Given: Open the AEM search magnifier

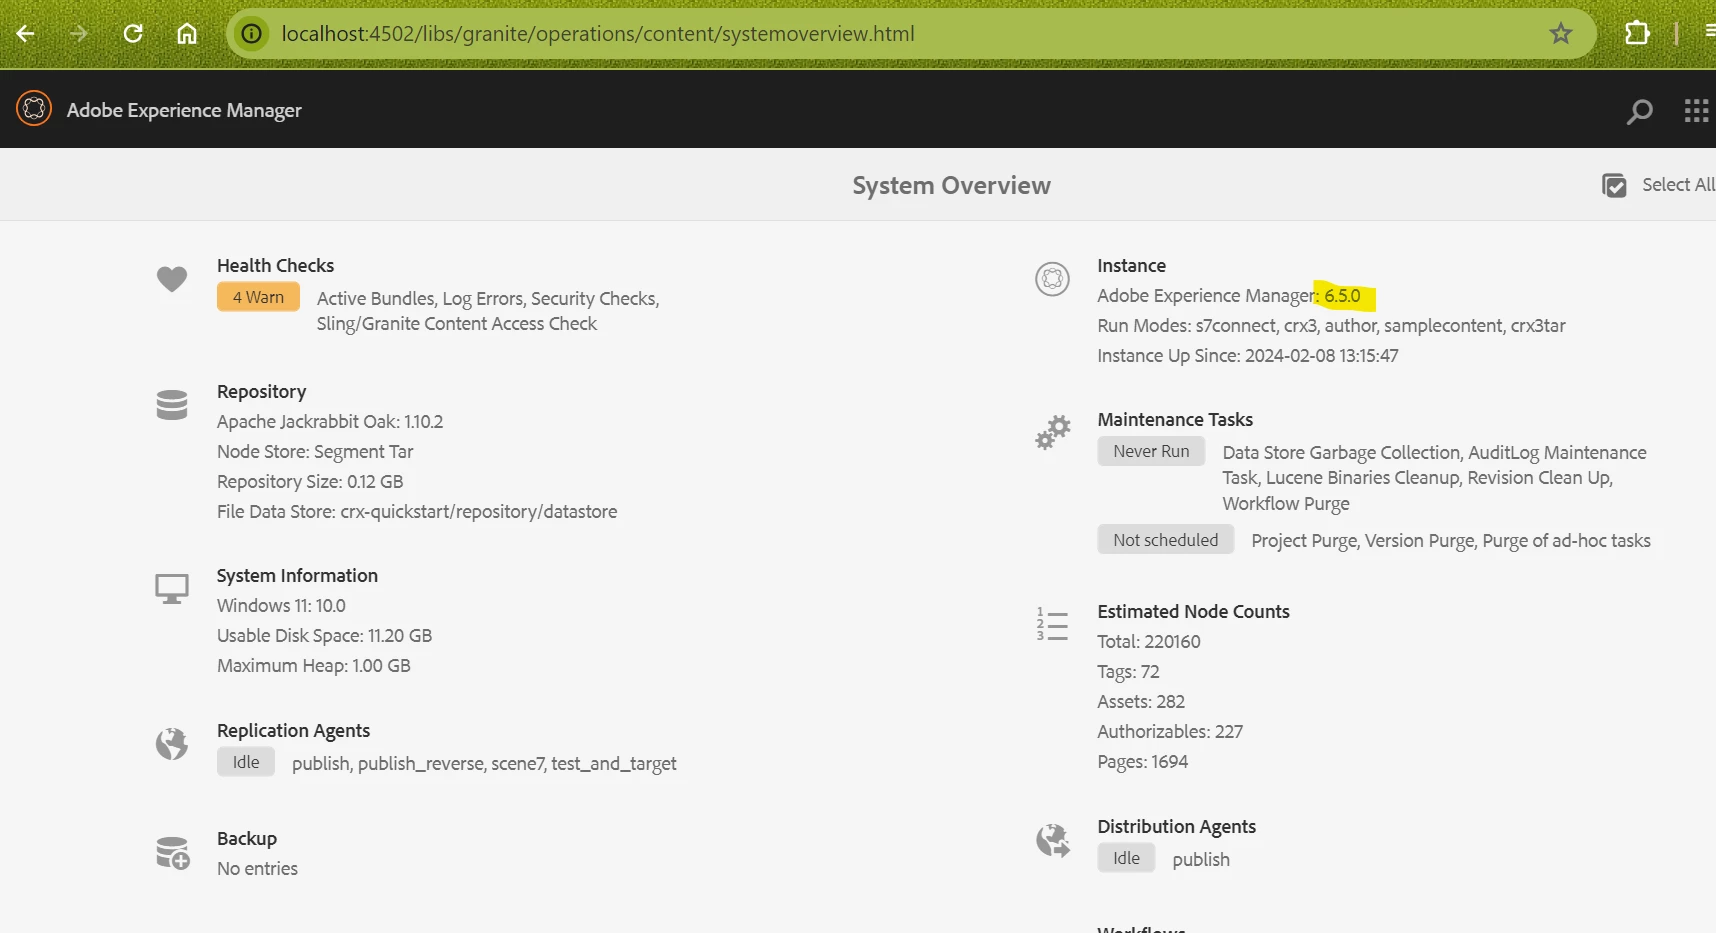Looking at the screenshot, I should pos(1640,111).
